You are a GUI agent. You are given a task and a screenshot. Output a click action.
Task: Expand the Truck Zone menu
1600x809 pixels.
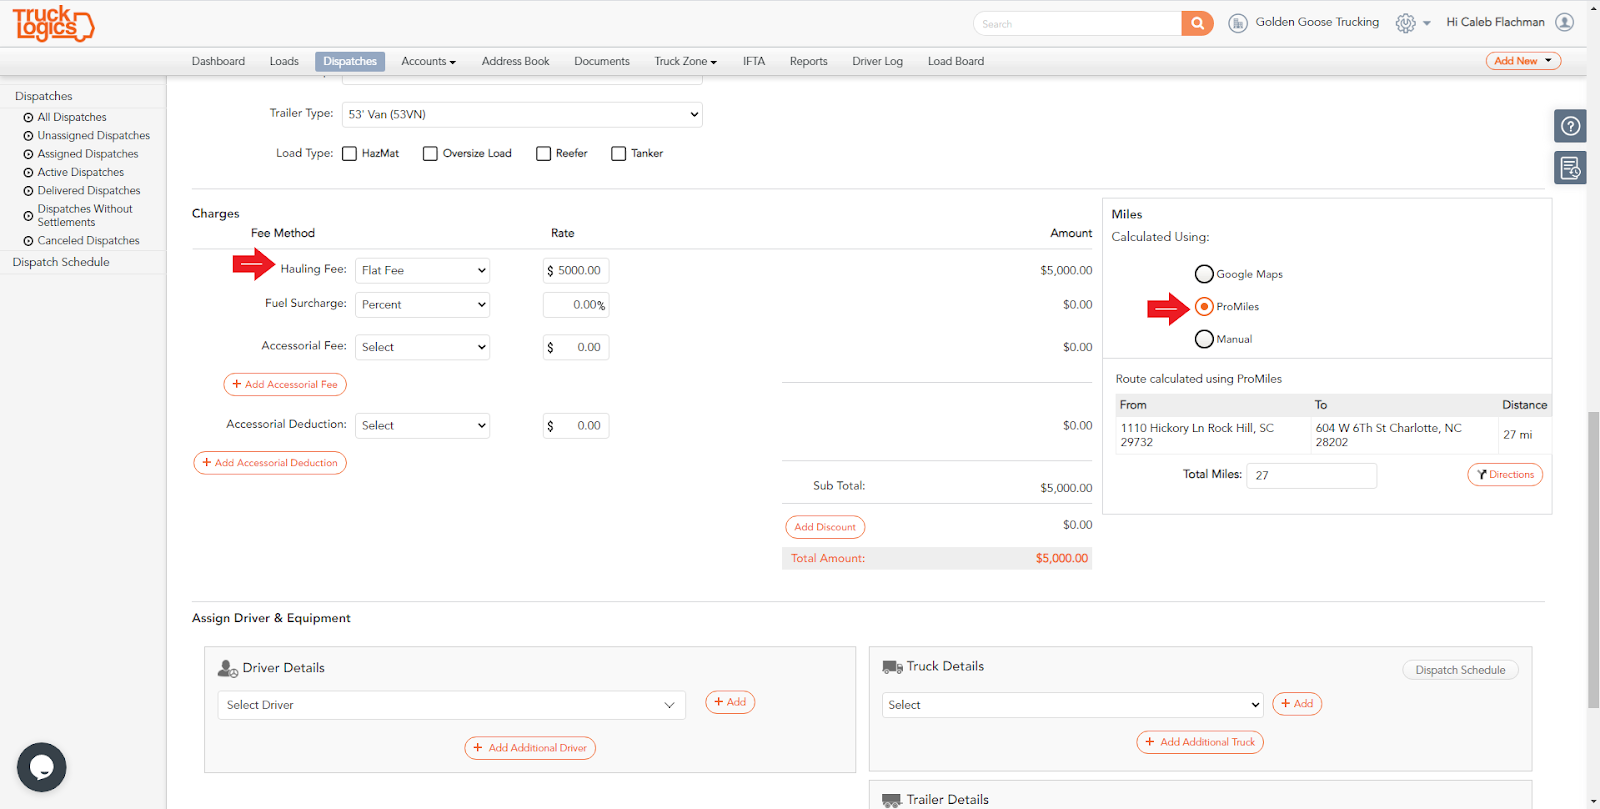tap(686, 62)
